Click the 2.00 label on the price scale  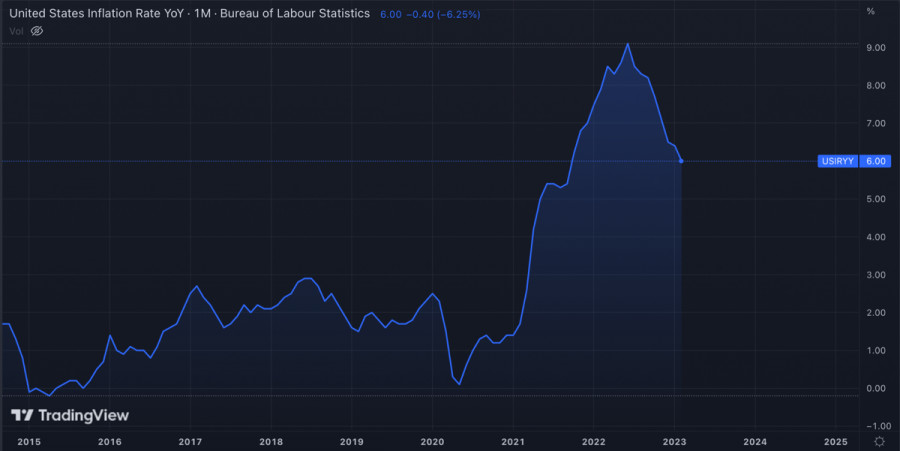click(876, 313)
